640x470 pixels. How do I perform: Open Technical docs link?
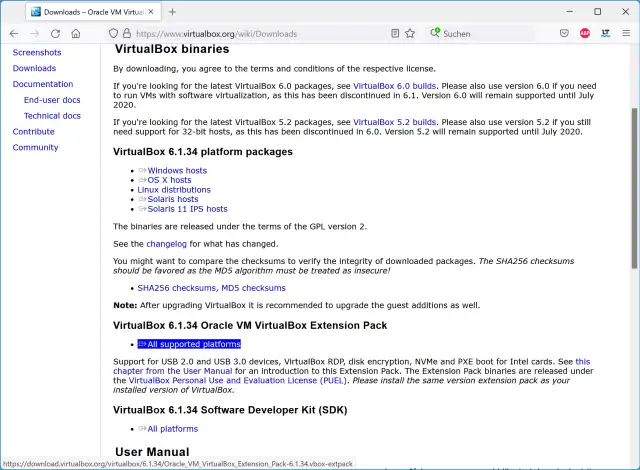point(52,116)
